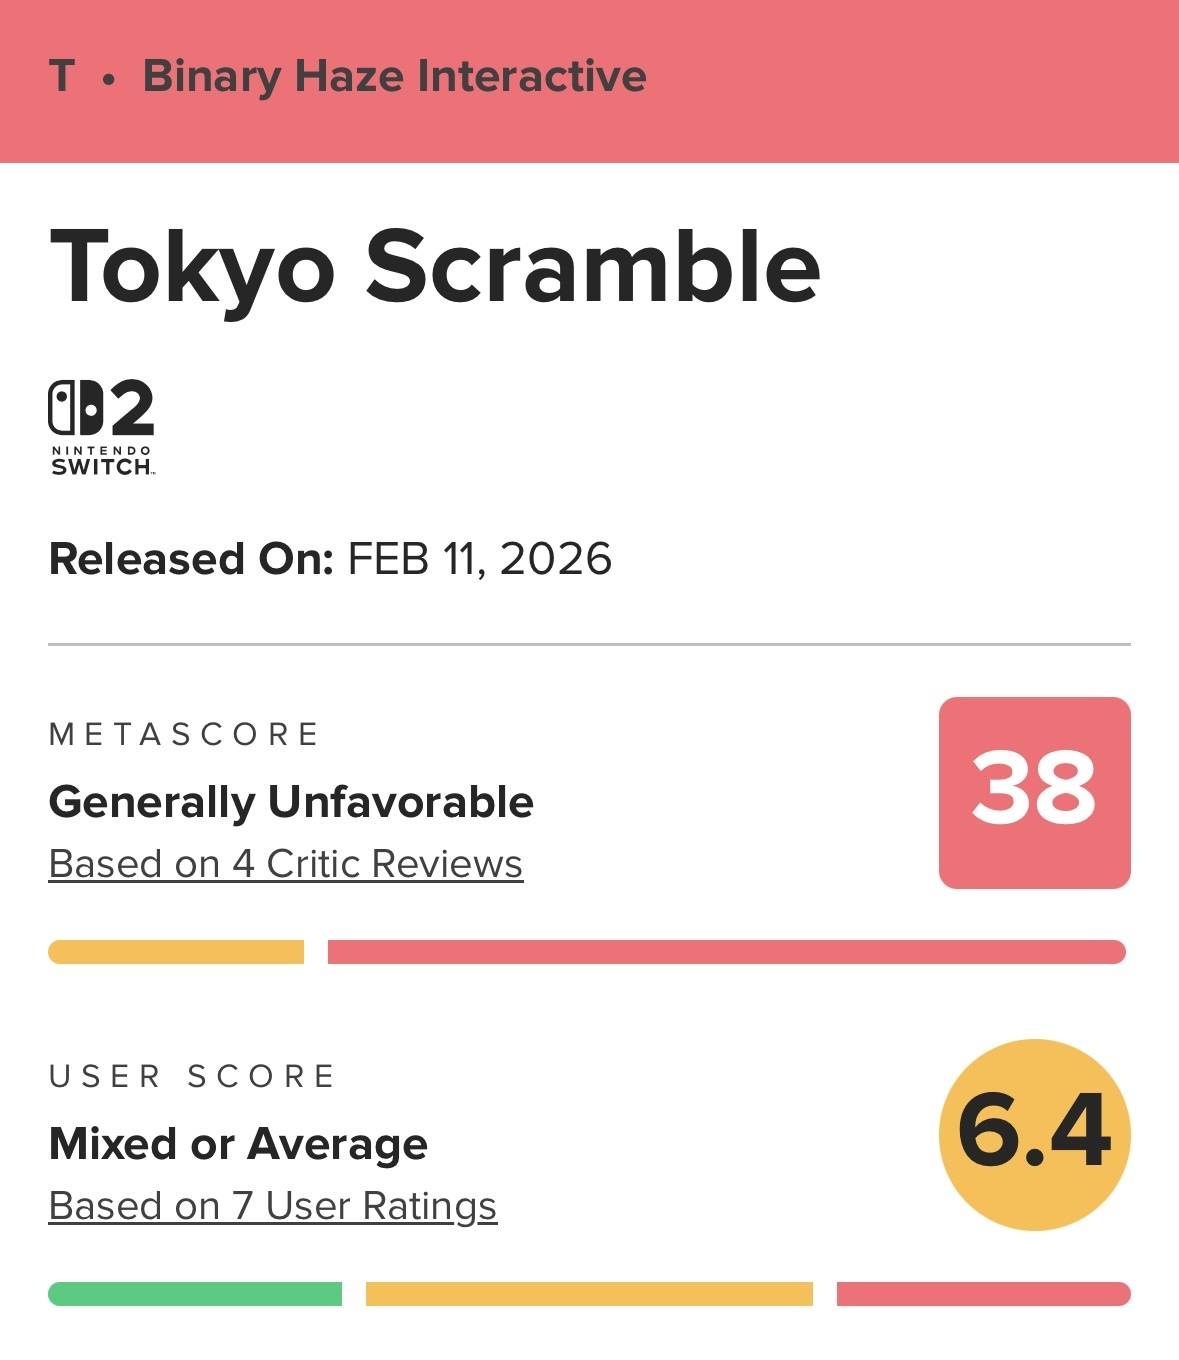Click the release date FEB 11, 2026
This screenshot has width=1179, height=1360.
click(479, 559)
